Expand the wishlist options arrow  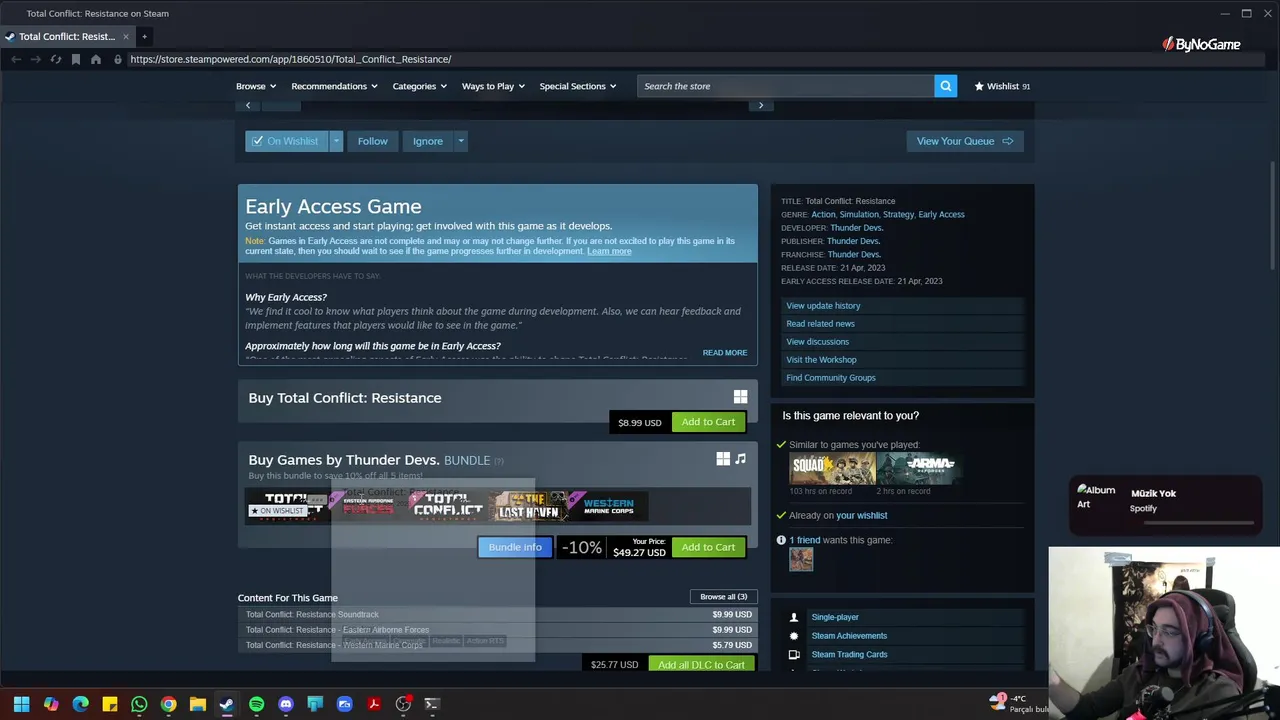pos(336,141)
